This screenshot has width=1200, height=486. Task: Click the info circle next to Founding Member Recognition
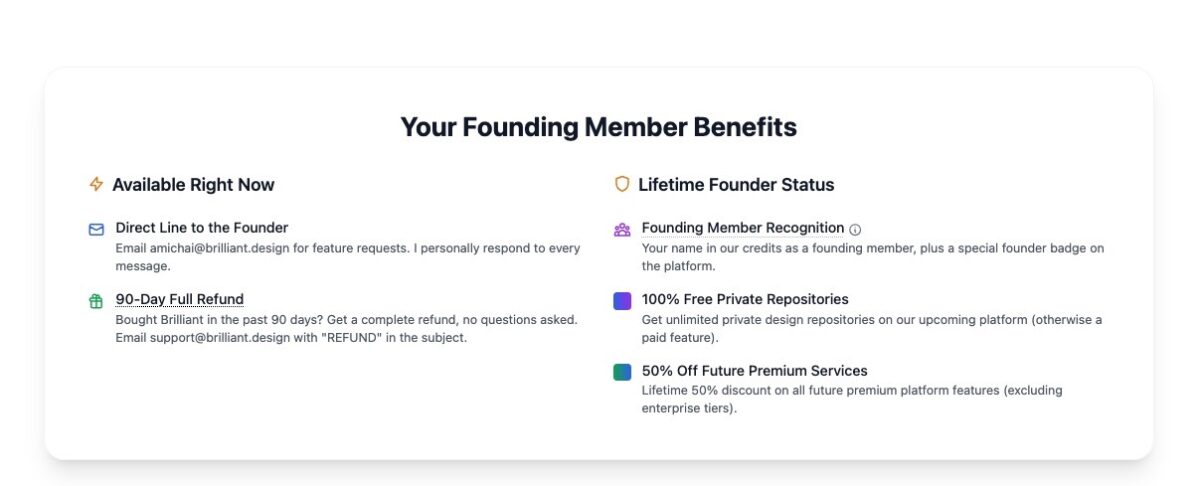[x=855, y=229]
